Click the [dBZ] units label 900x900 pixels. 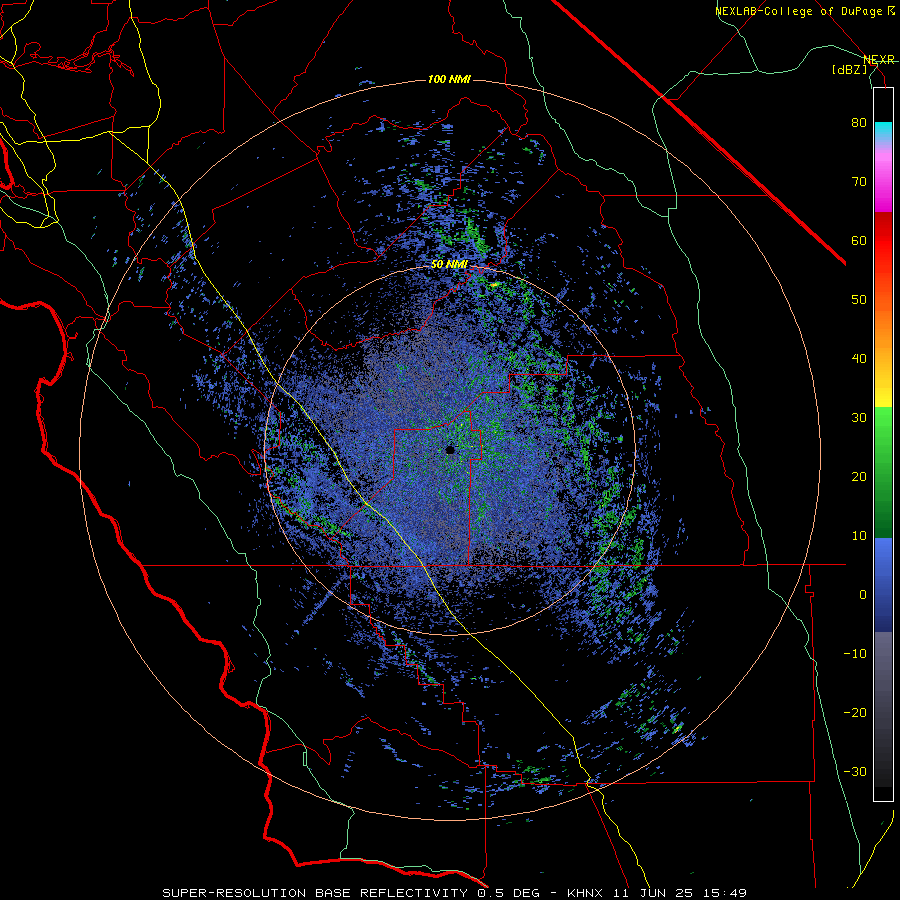pos(849,69)
